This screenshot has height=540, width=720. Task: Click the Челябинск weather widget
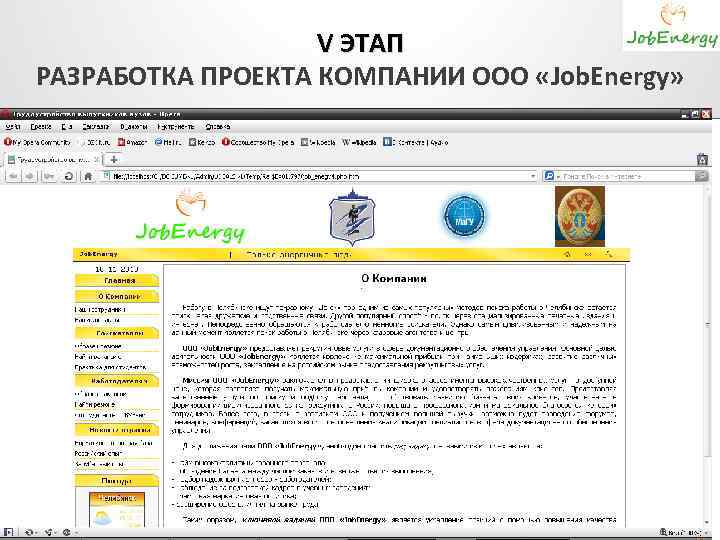coord(117,510)
